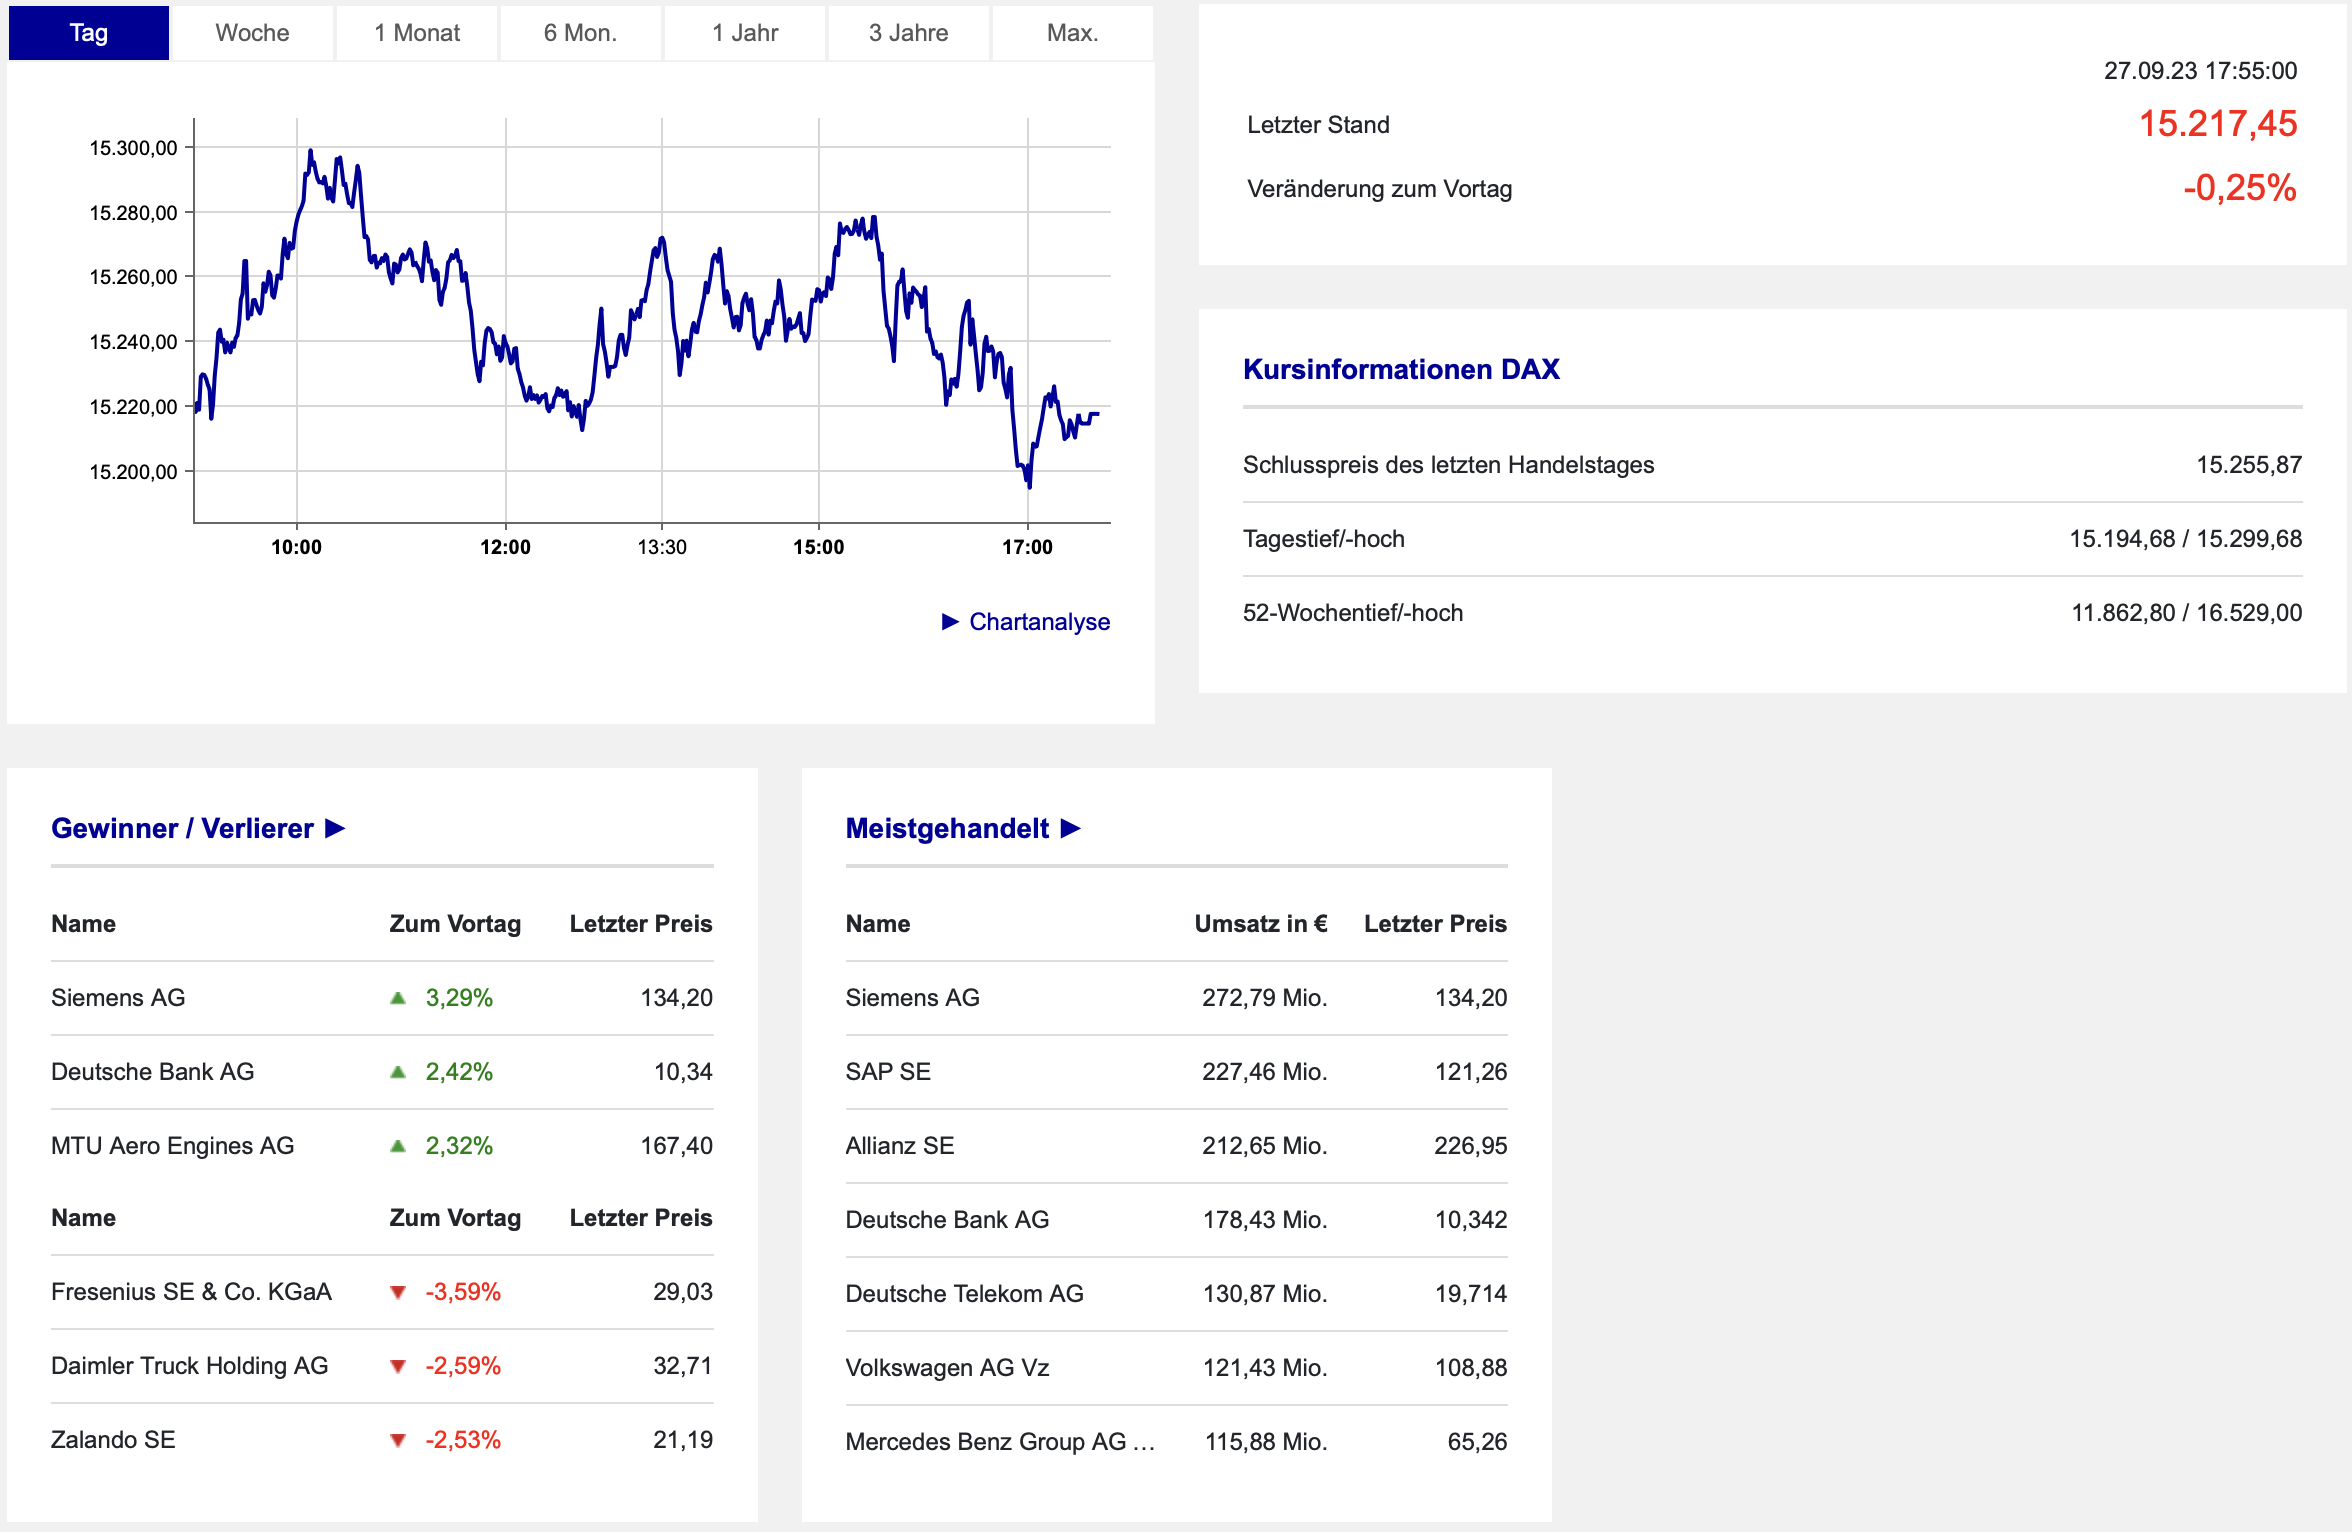Click the arrow next to Meistgehandelt

[1070, 828]
